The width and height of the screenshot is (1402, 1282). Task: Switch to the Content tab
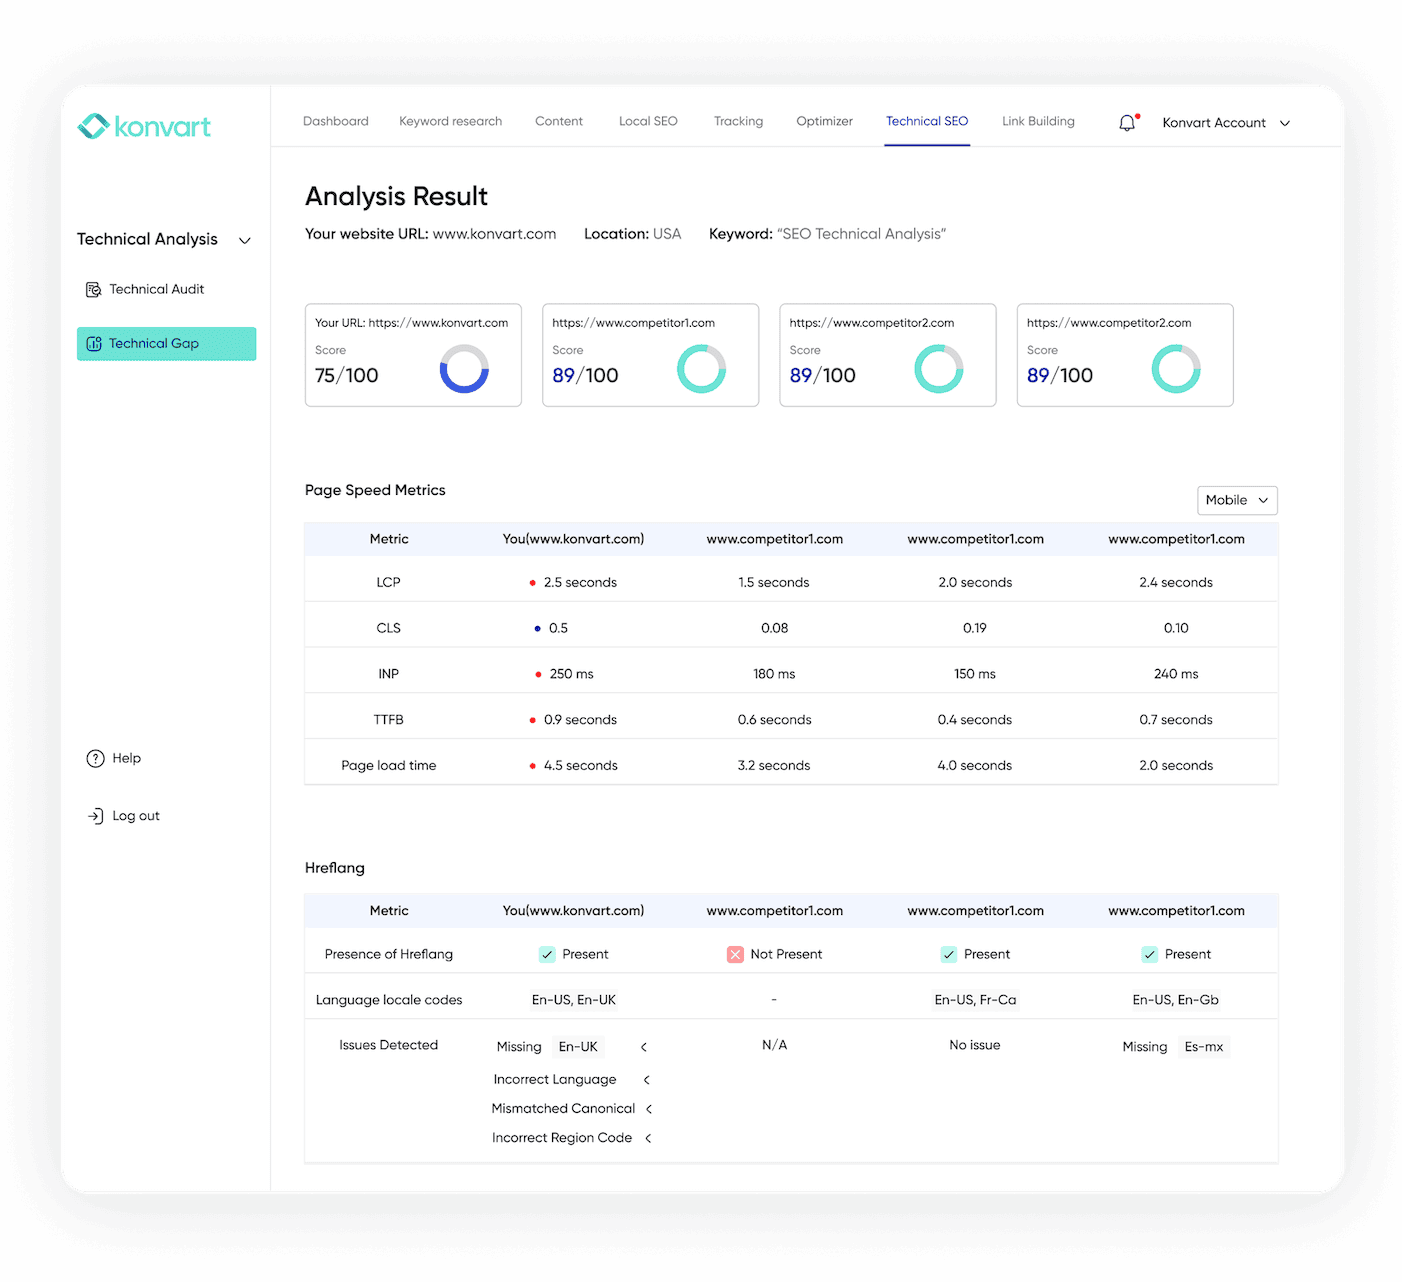click(x=559, y=121)
